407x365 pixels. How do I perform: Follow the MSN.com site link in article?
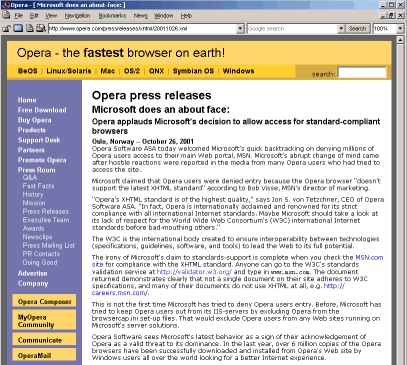coord(369,258)
